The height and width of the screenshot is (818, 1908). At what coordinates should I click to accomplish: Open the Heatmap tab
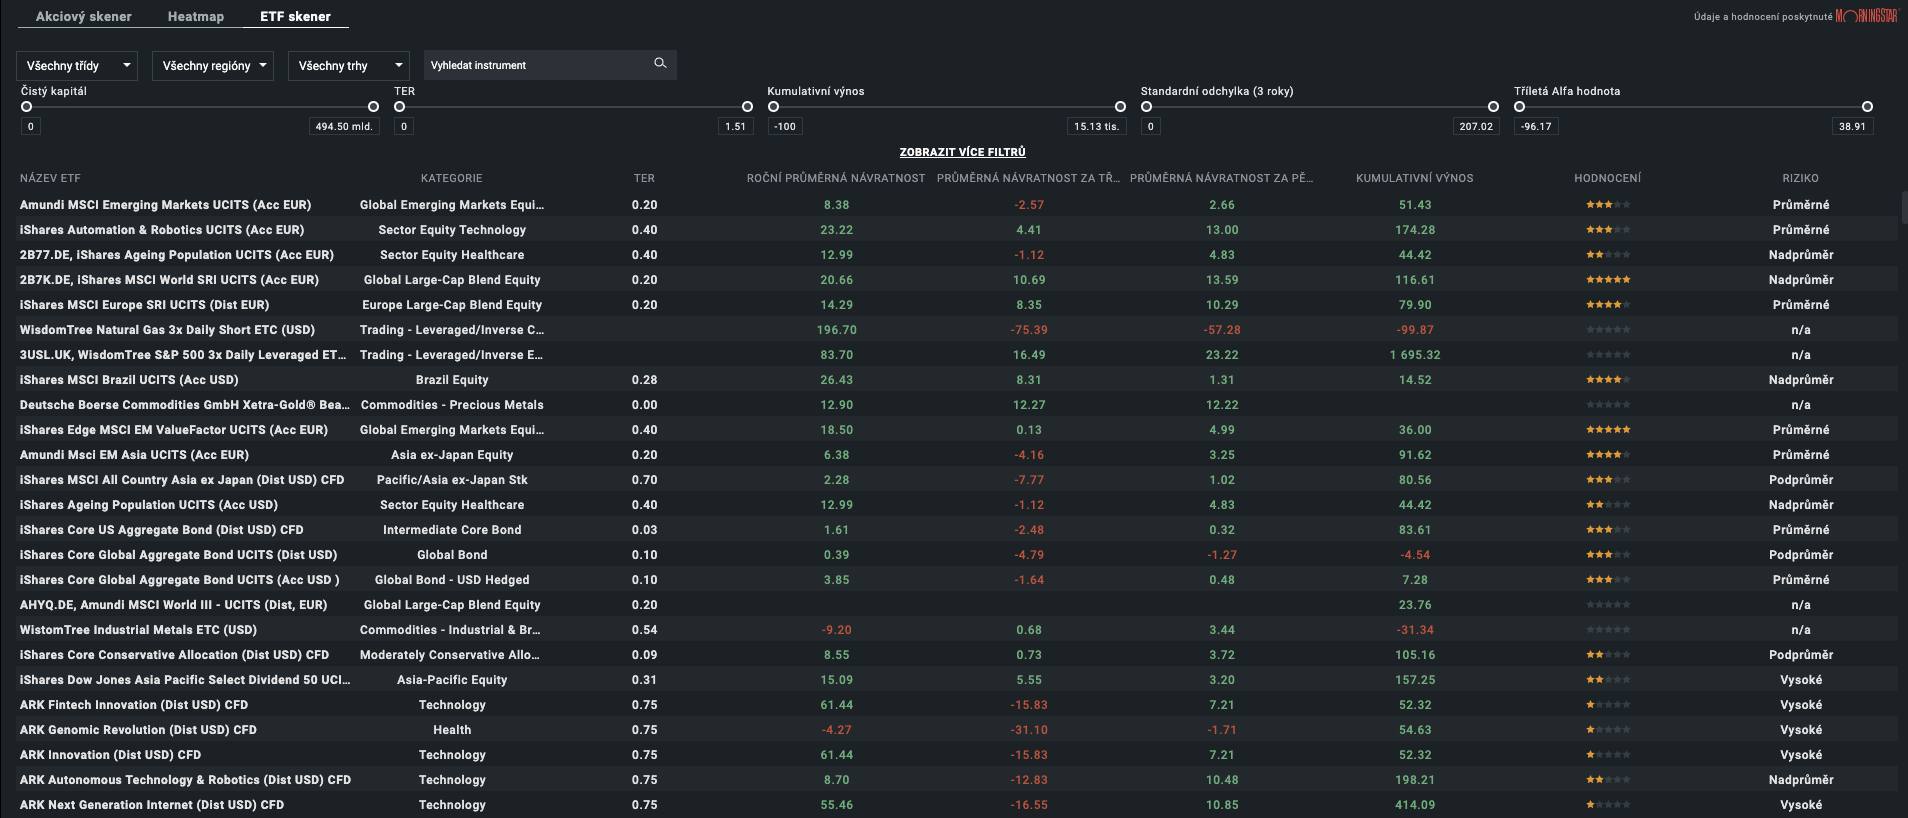click(196, 16)
